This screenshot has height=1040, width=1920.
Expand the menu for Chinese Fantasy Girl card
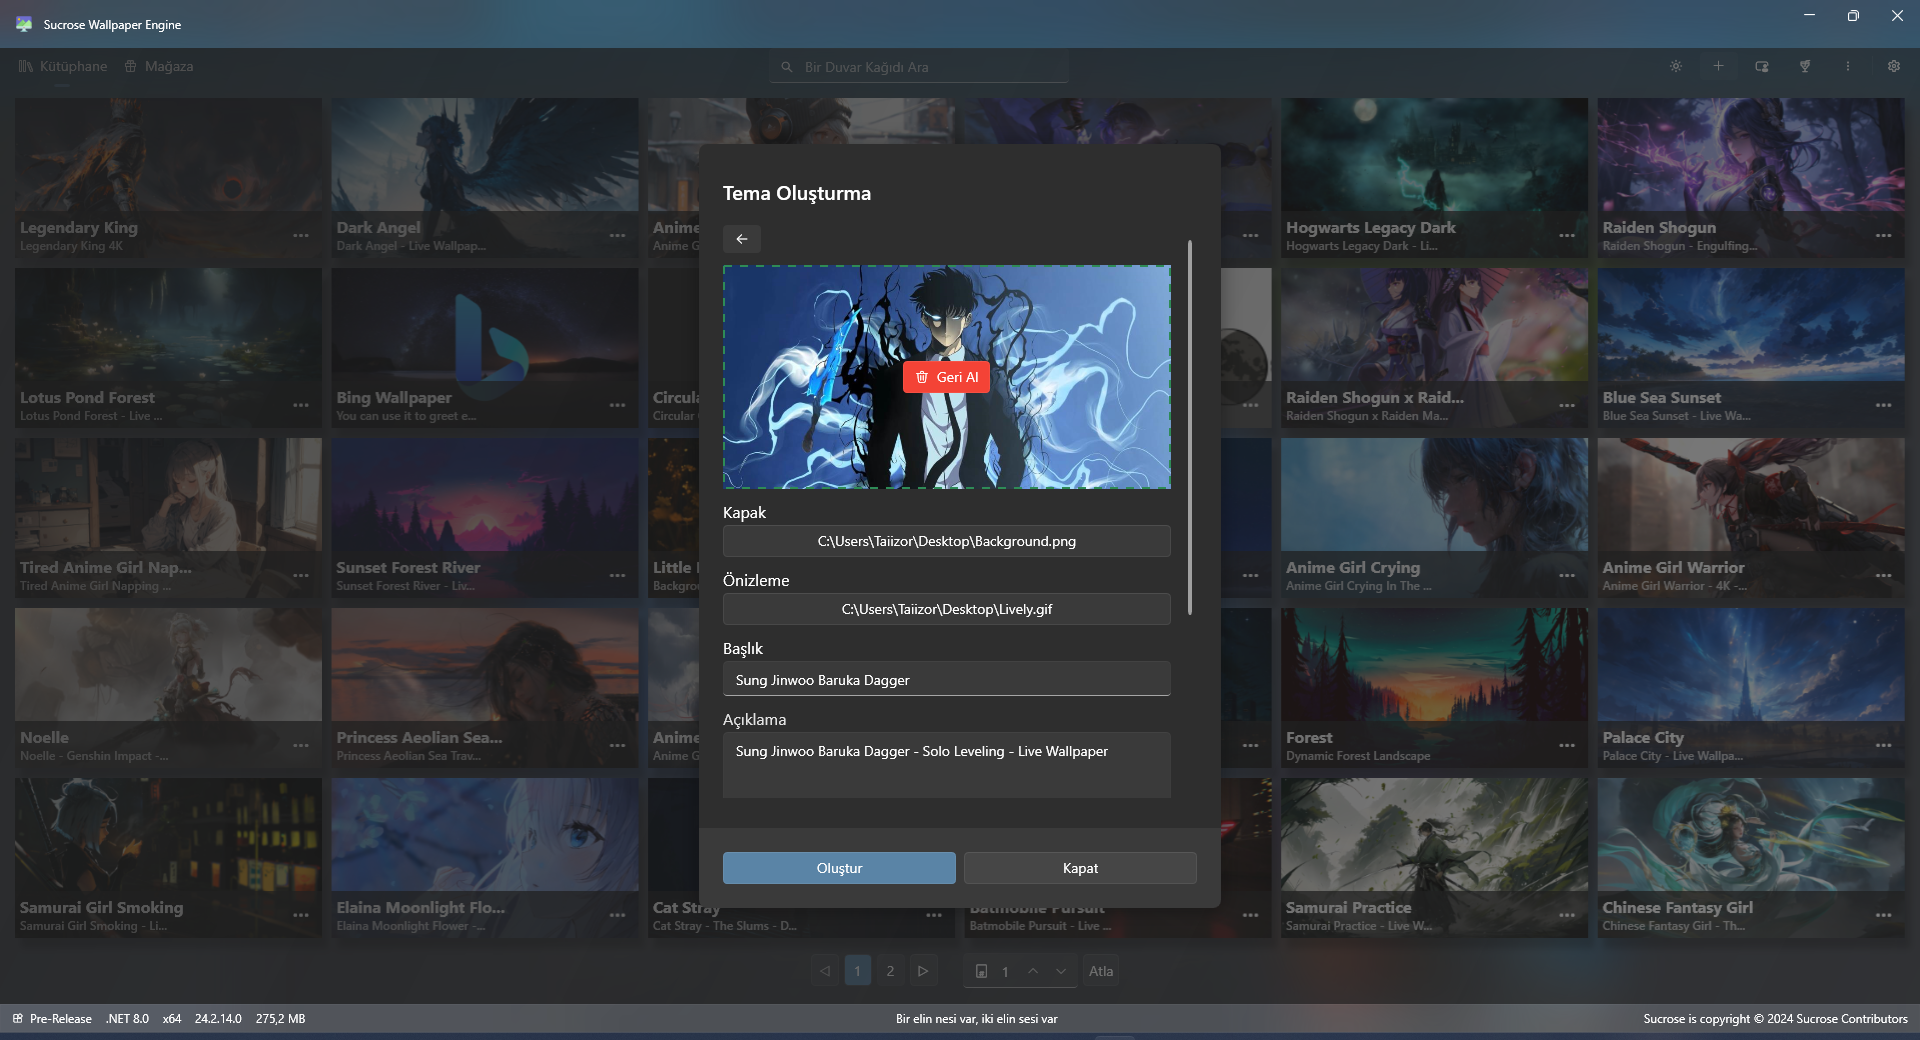point(1884,916)
